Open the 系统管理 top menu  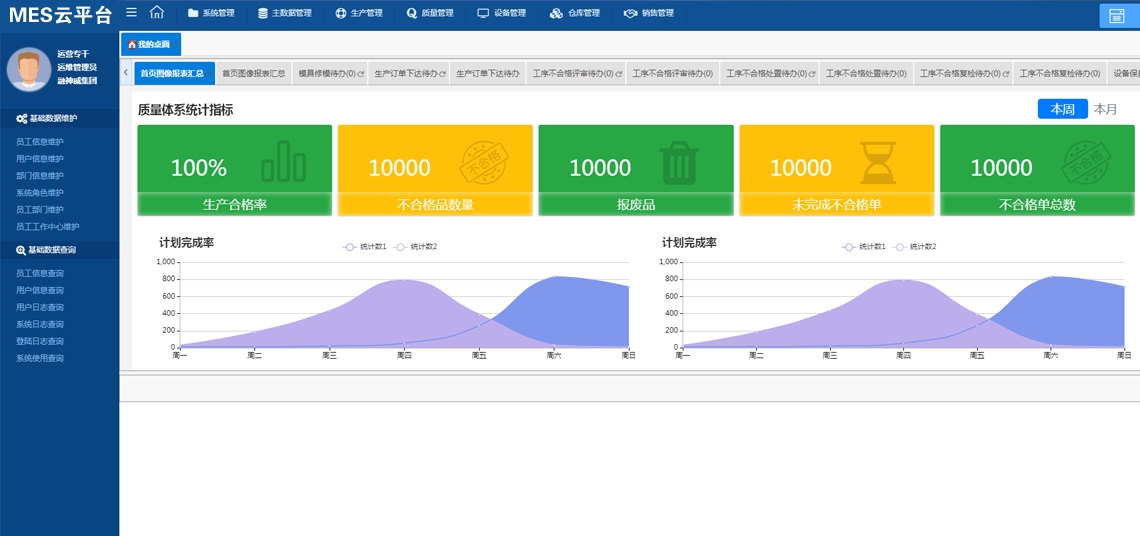click(211, 14)
